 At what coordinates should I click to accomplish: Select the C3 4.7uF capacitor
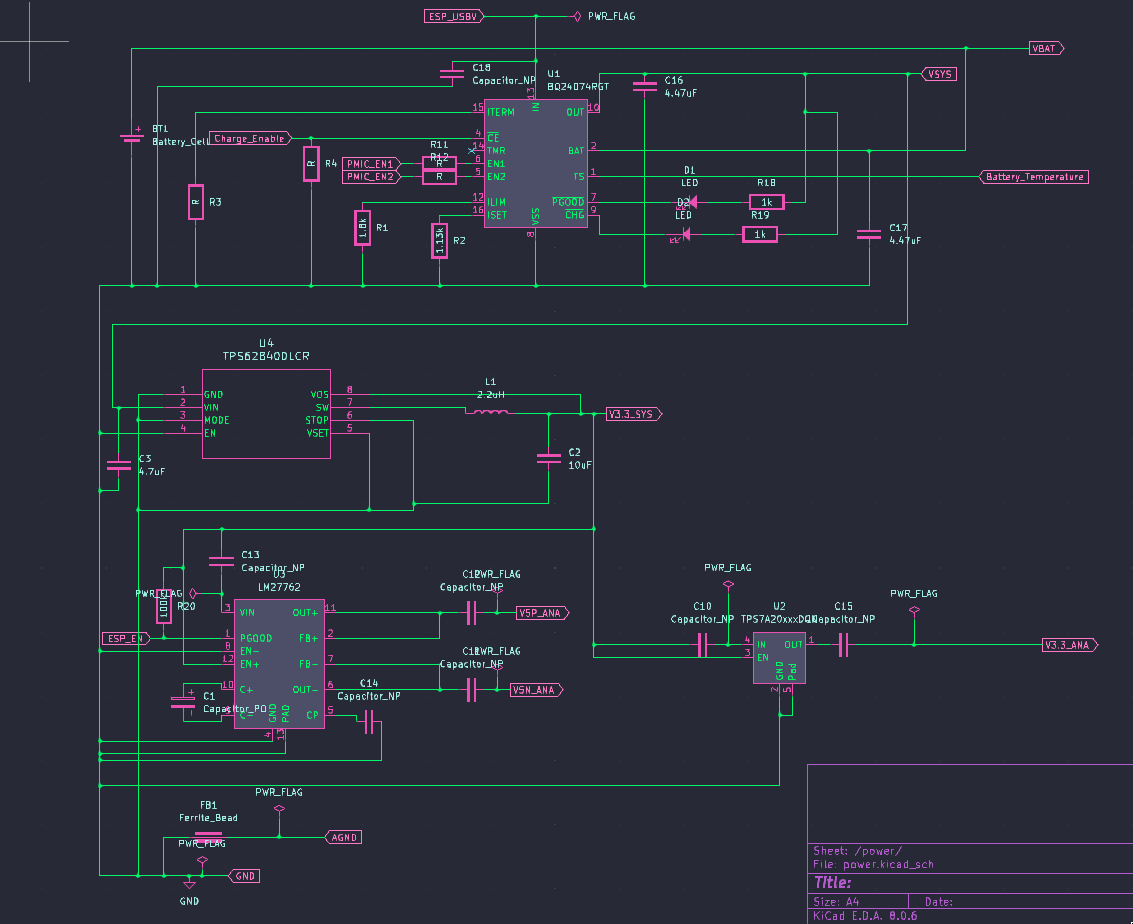[119, 465]
